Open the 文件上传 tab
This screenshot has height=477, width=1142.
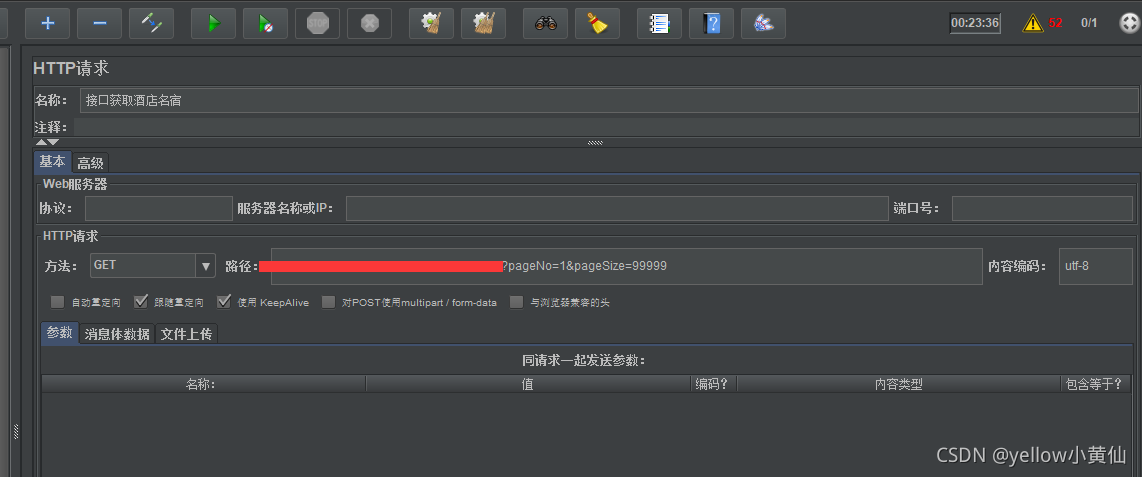click(186, 334)
